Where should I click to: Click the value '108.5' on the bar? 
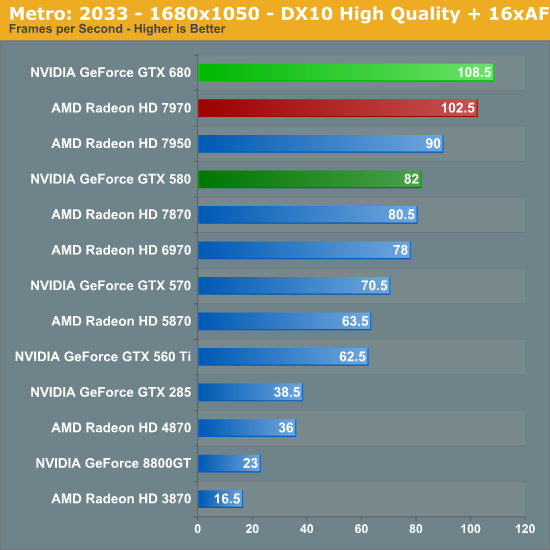click(x=474, y=73)
